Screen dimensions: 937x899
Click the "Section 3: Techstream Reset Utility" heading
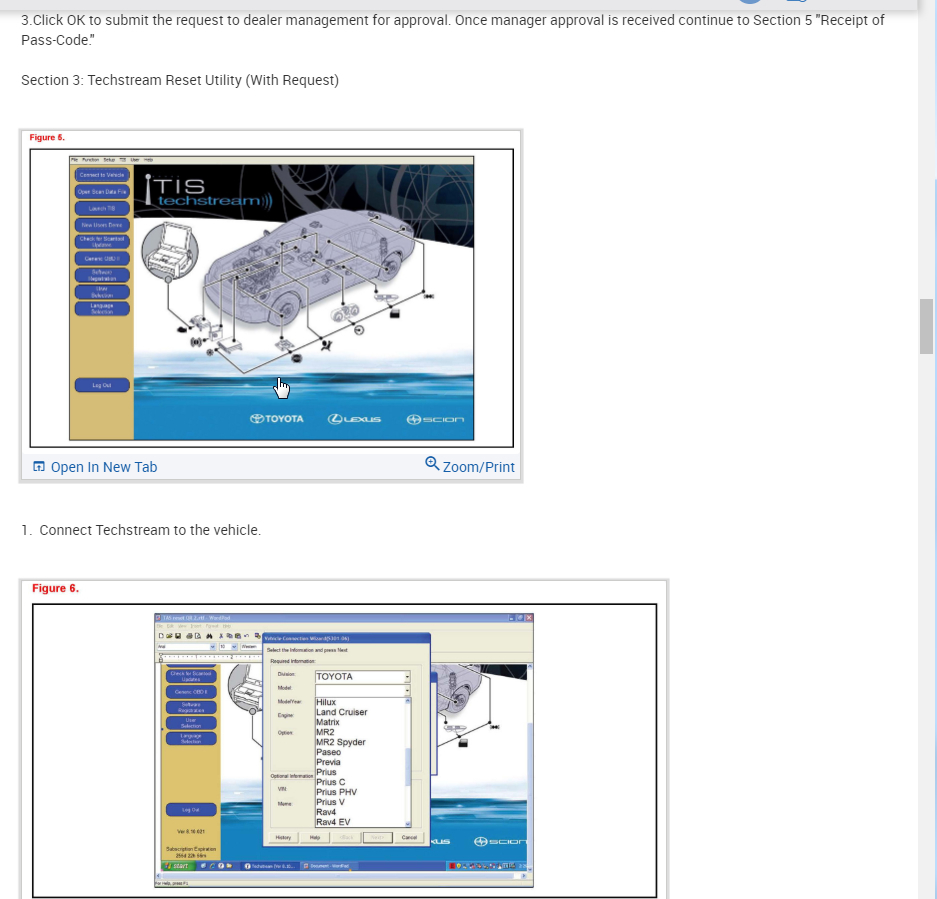pyautogui.click(x=180, y=80)
